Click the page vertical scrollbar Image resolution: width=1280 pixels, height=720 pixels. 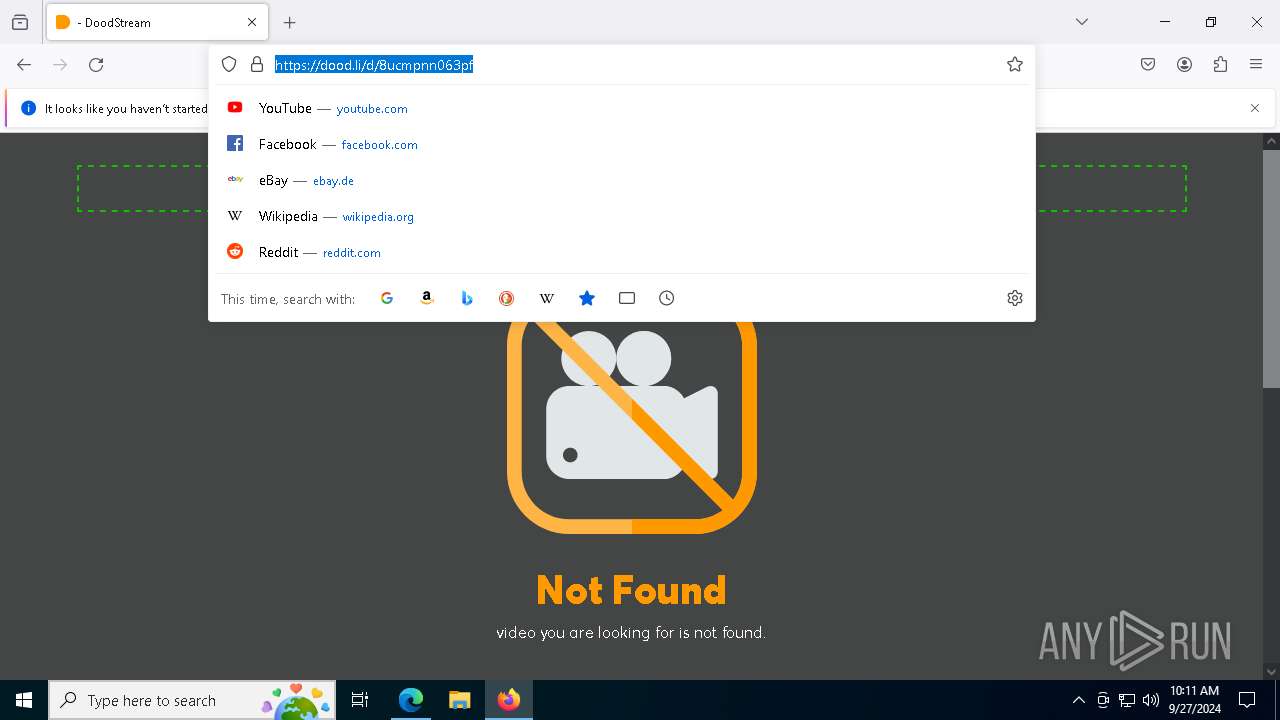(1271, 268)
